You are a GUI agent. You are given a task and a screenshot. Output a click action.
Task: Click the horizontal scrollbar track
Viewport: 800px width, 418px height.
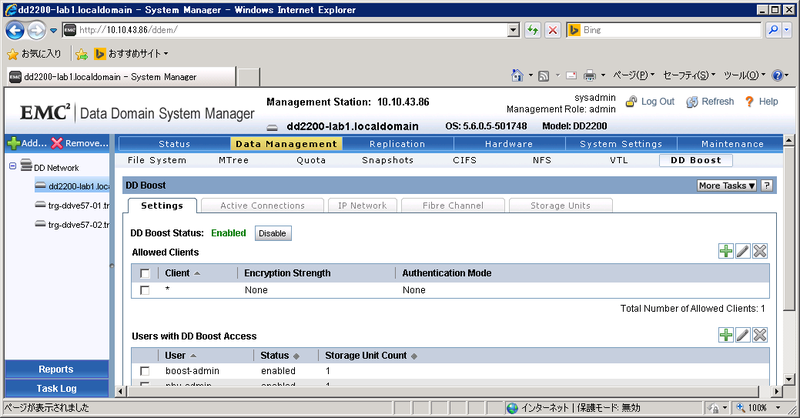[x=443, y=391]
